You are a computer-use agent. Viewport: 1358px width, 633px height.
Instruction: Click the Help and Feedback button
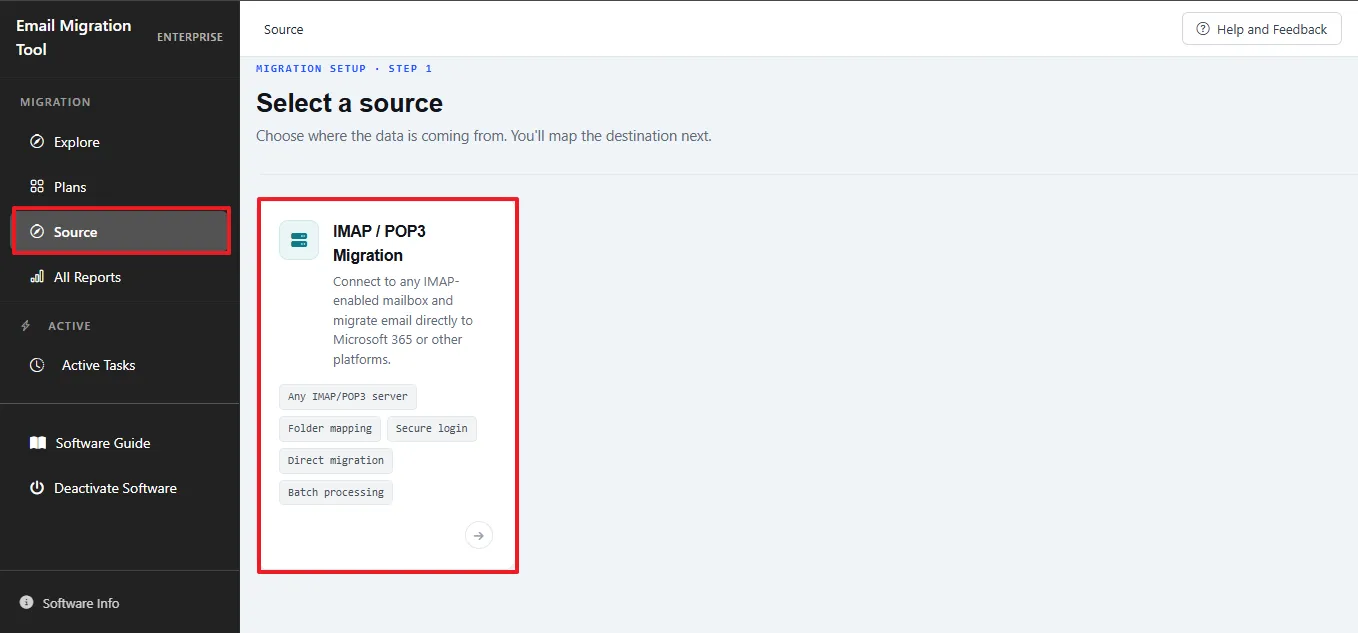(1262, 29)
